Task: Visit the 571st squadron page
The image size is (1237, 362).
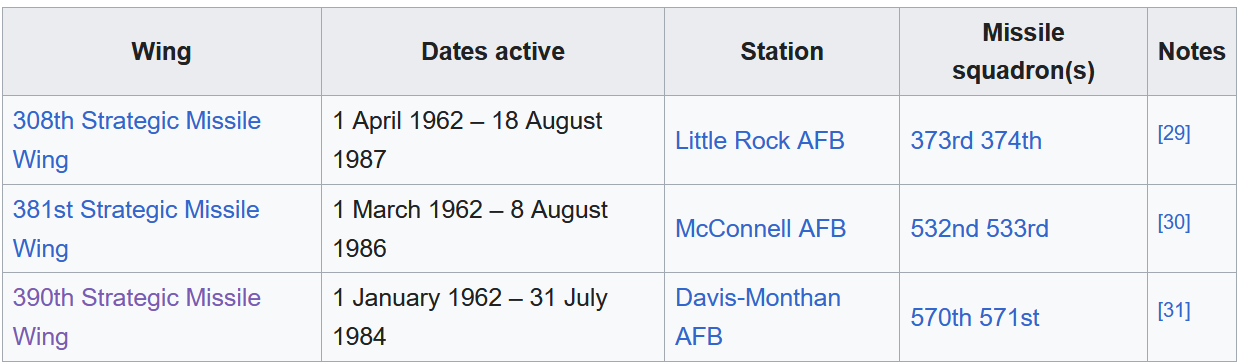Action: [x=1009, y=318]
